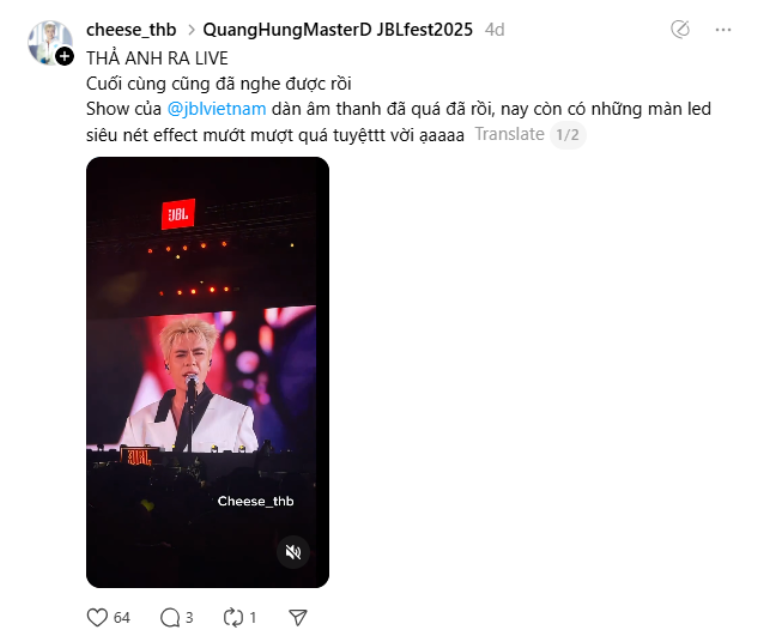This screenshot has height=642, width=757.
Task: Open the 4d timestamp permalink
Action: pyautogui.click(x=495, y=30)
